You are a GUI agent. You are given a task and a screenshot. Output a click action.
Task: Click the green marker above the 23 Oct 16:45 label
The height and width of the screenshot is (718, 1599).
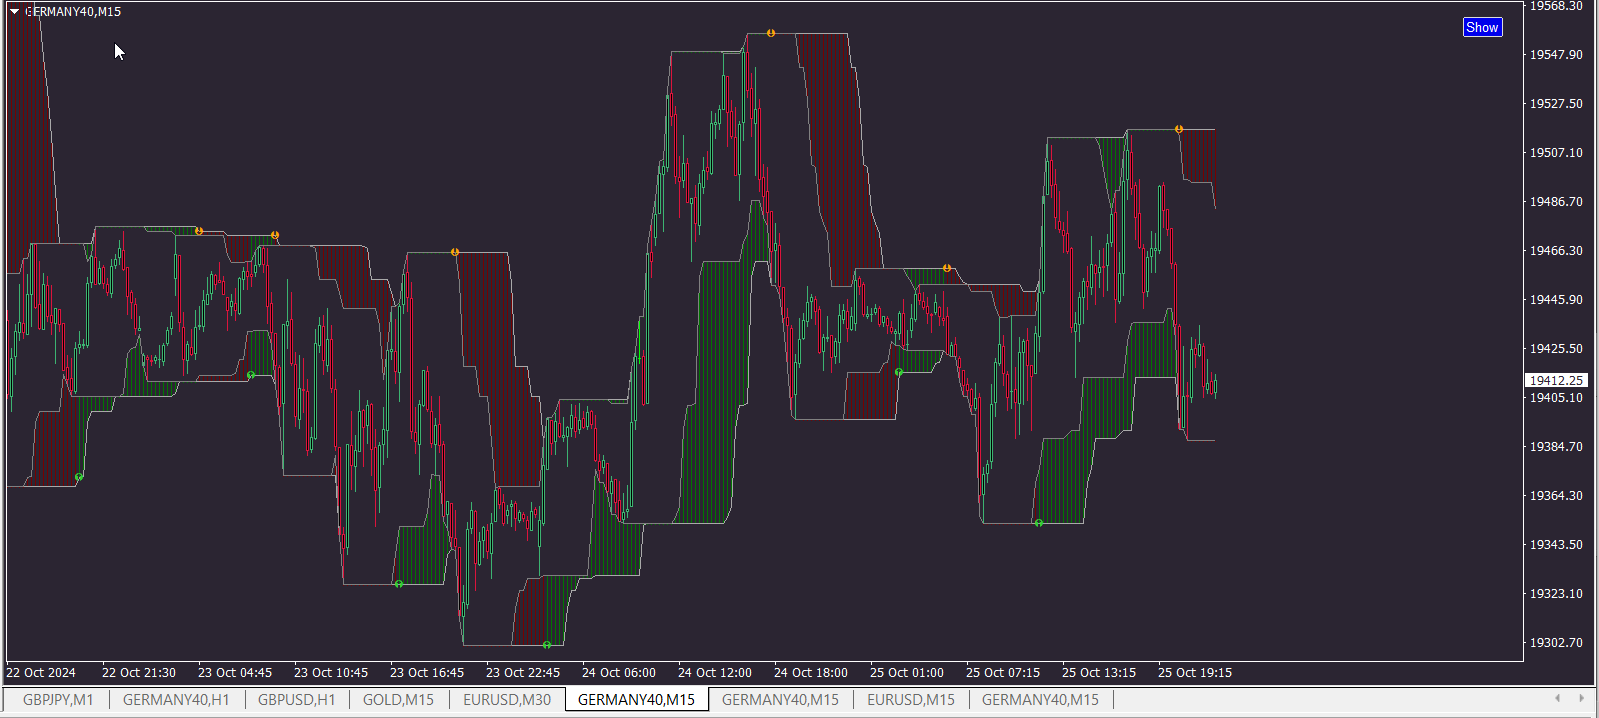pos(399,584)
